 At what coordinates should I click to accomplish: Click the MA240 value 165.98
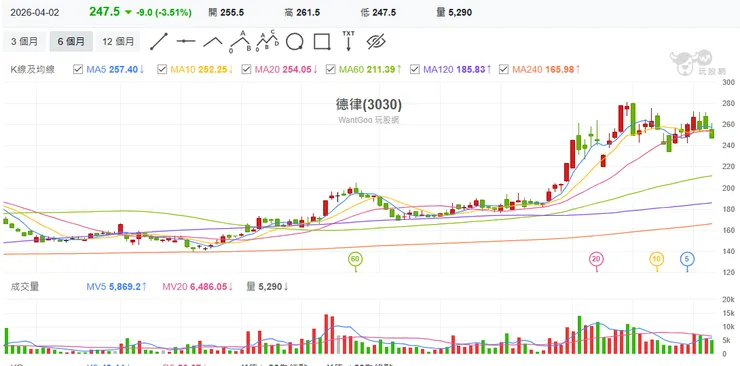coord(560,70)
